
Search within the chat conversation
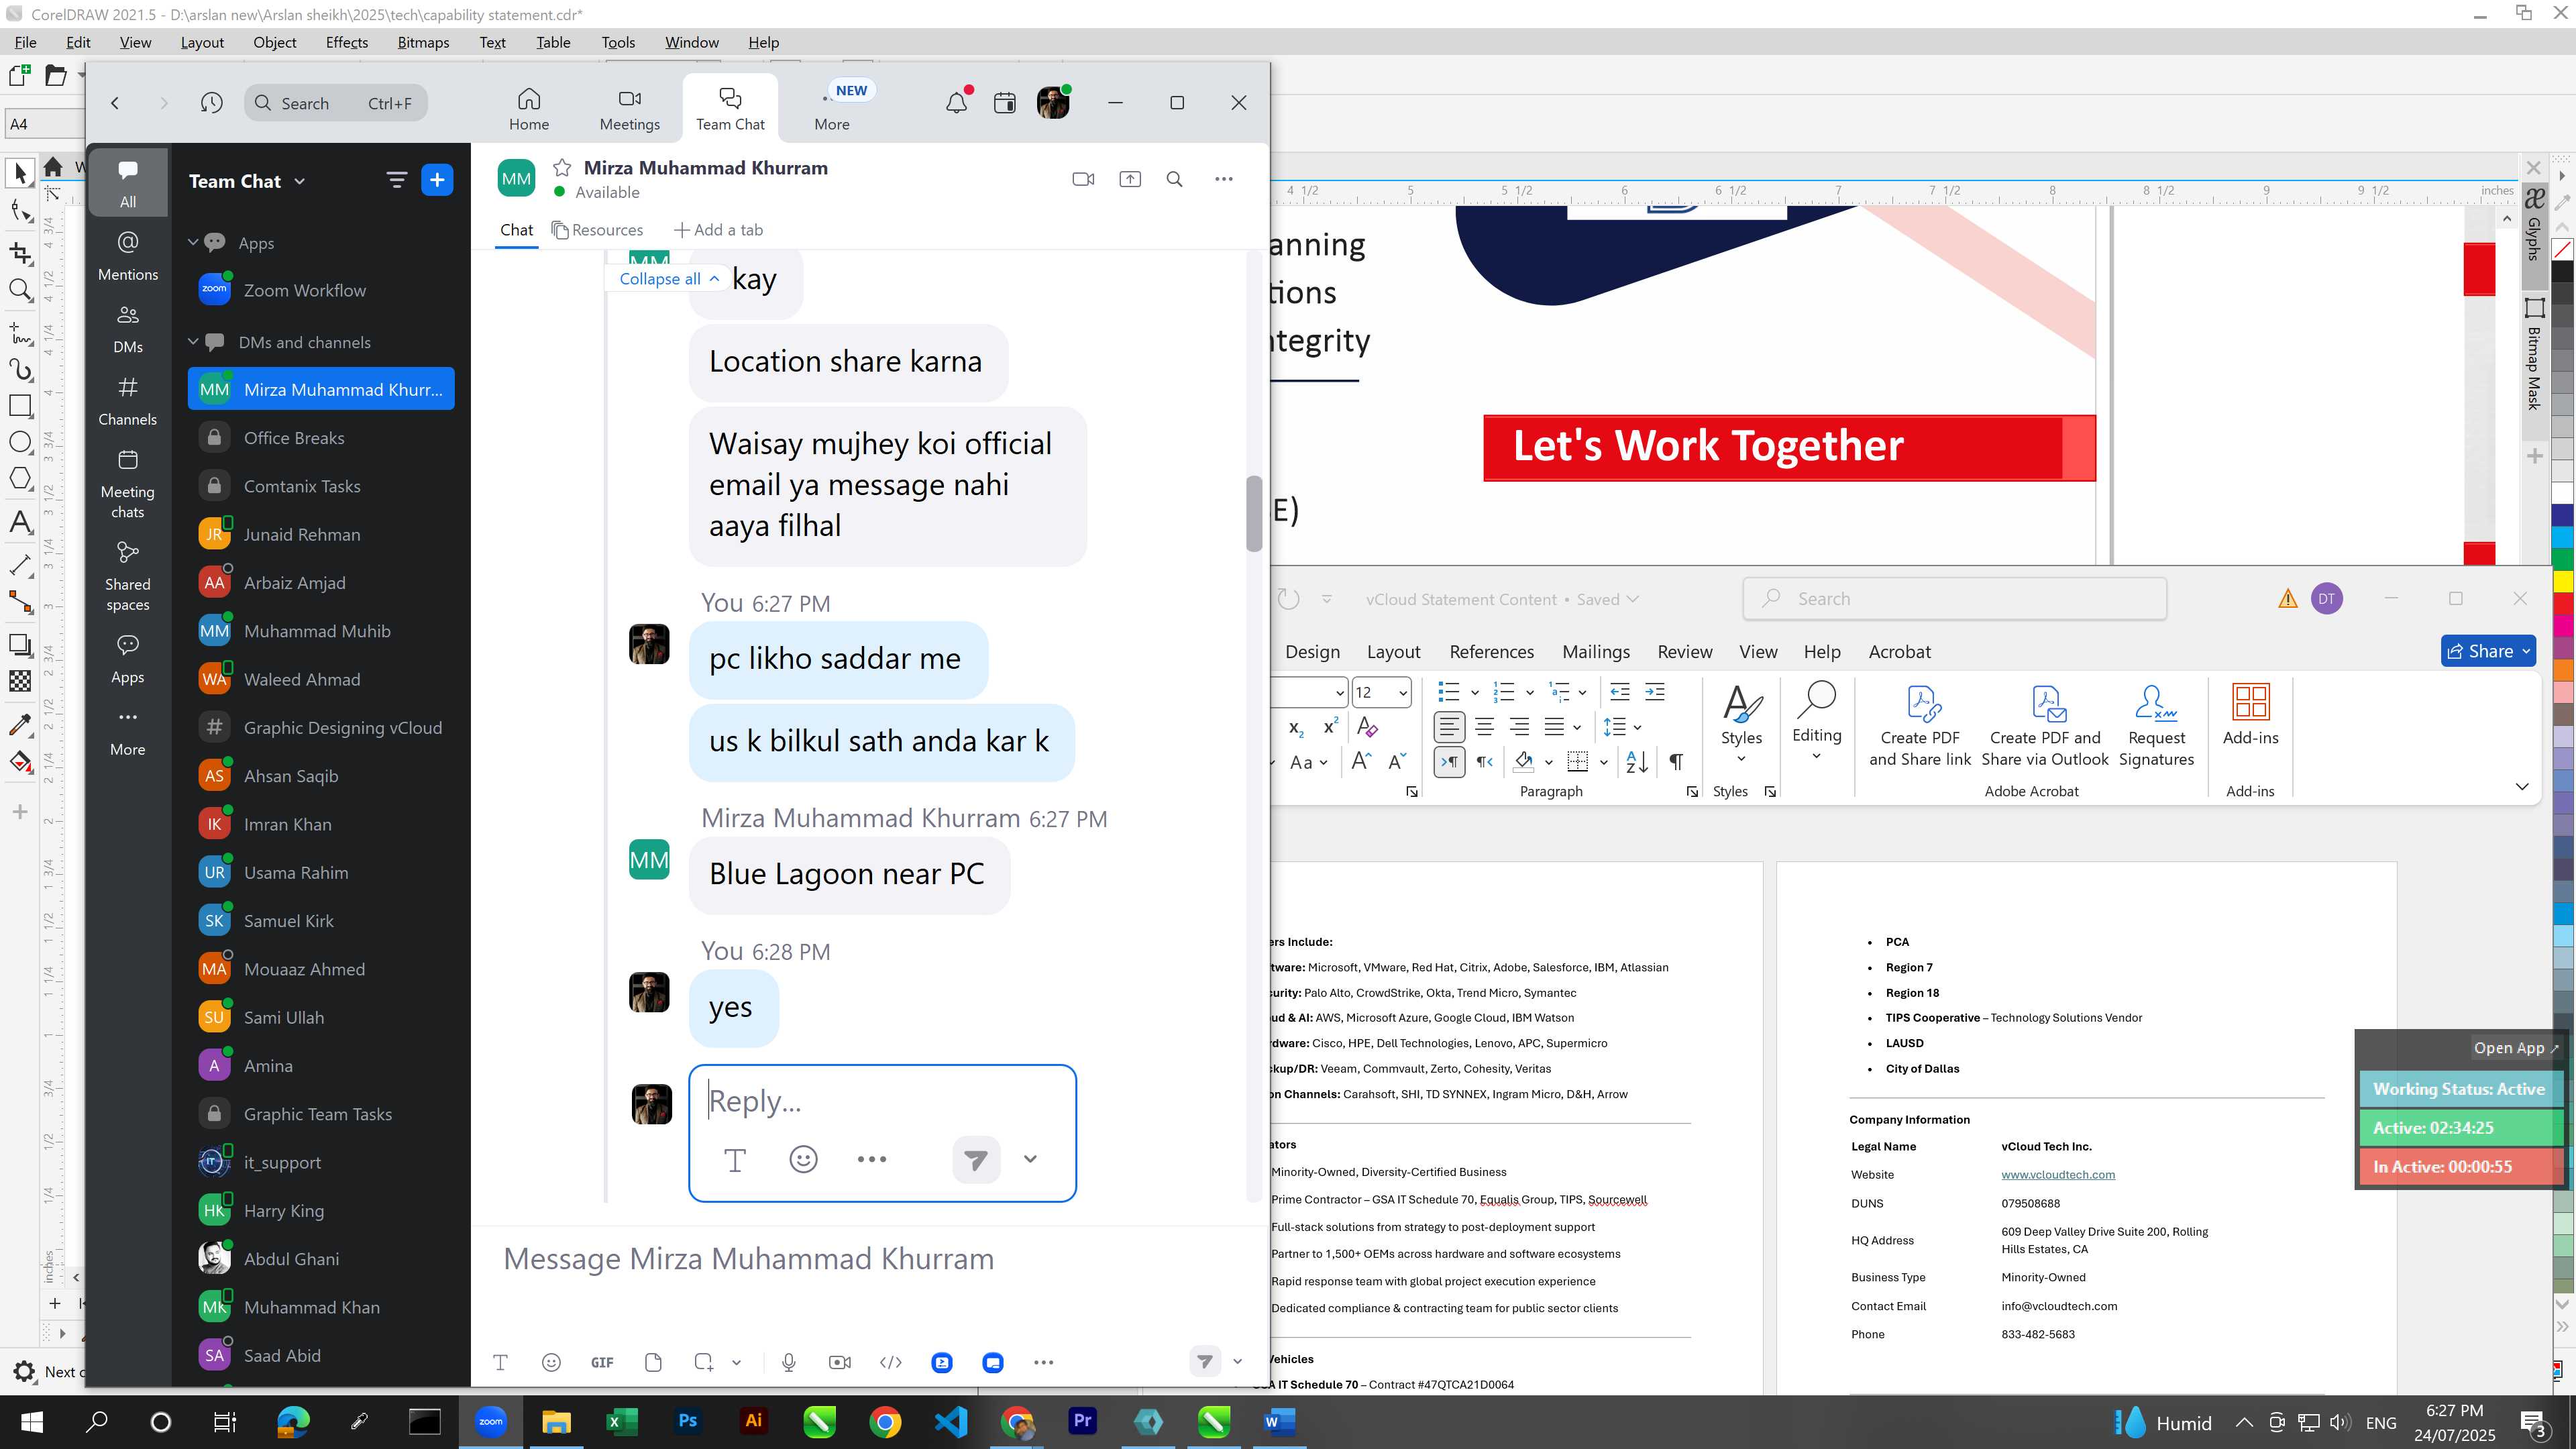pos(1175,179)
